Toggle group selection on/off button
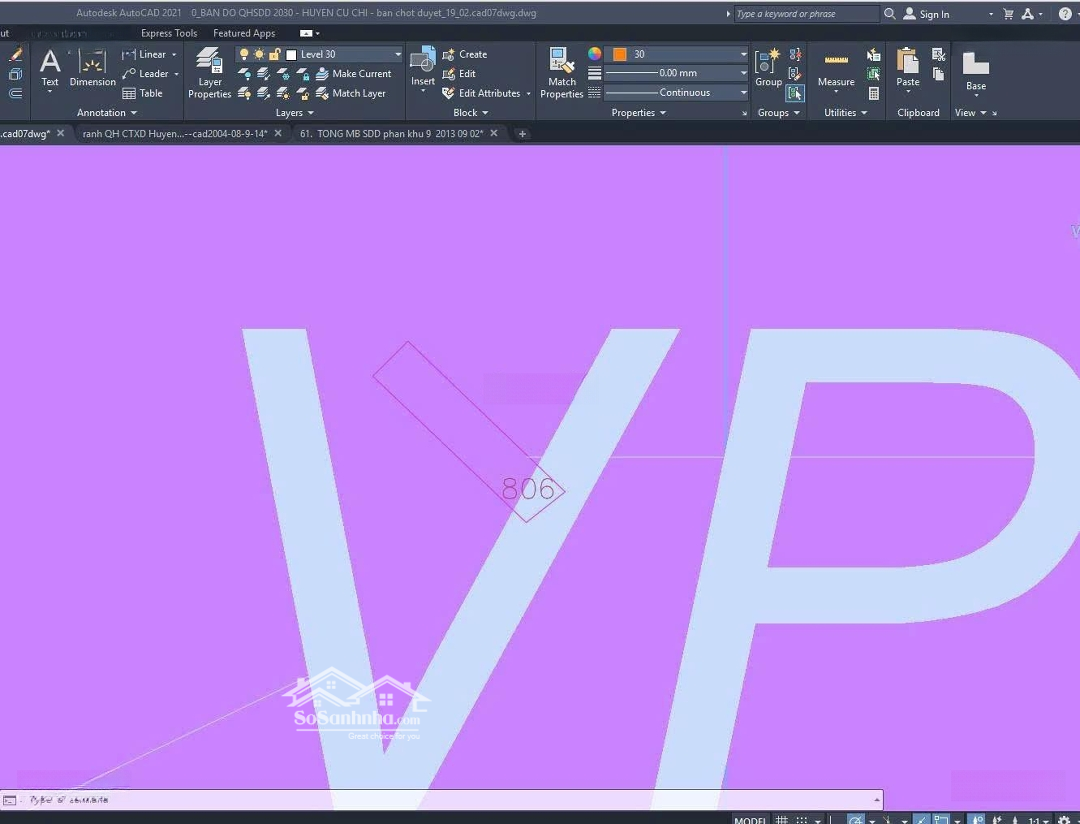Screen dimensions: 1080x824 pos(795,93)
